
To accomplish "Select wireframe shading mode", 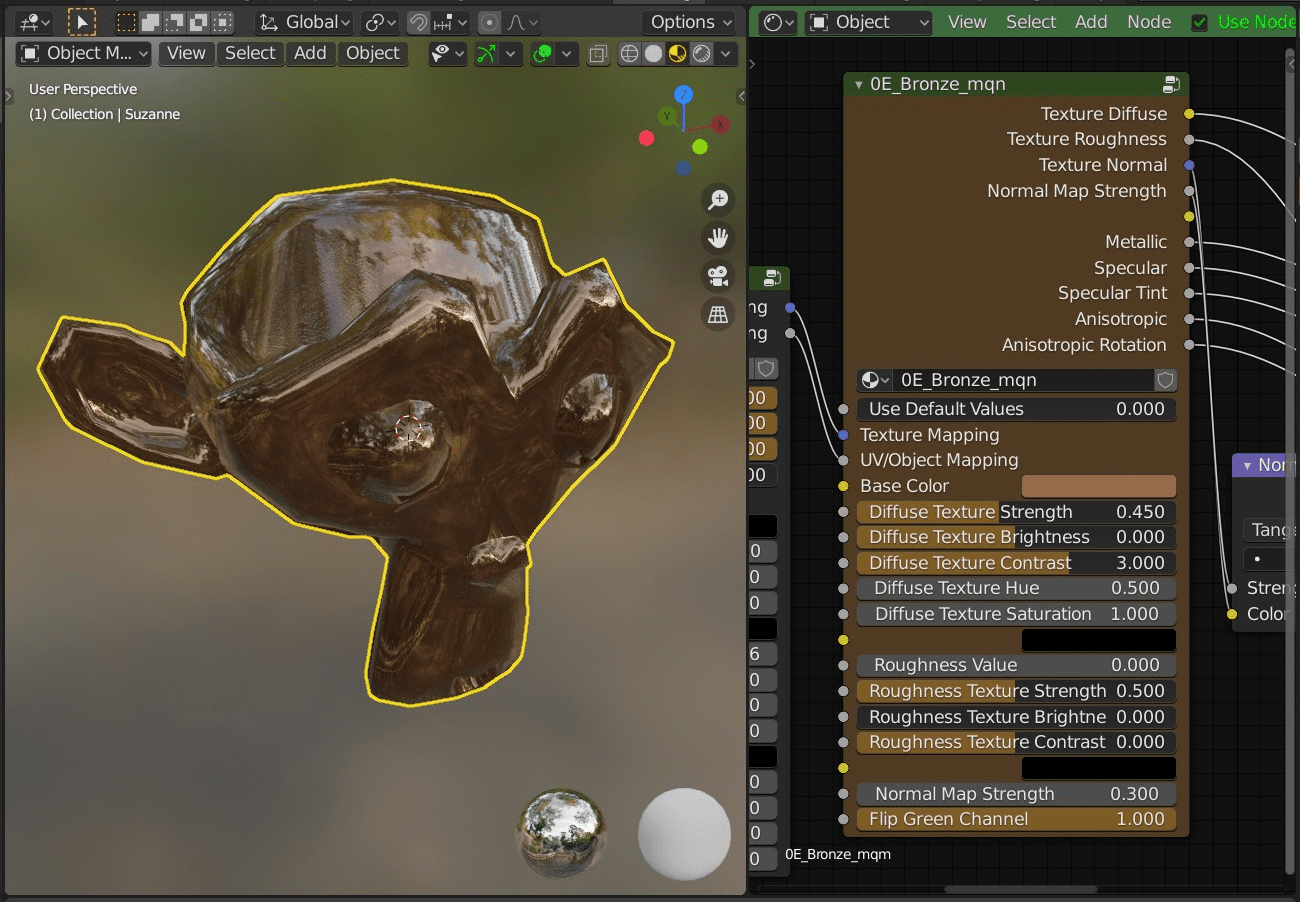I will point(629,54).
